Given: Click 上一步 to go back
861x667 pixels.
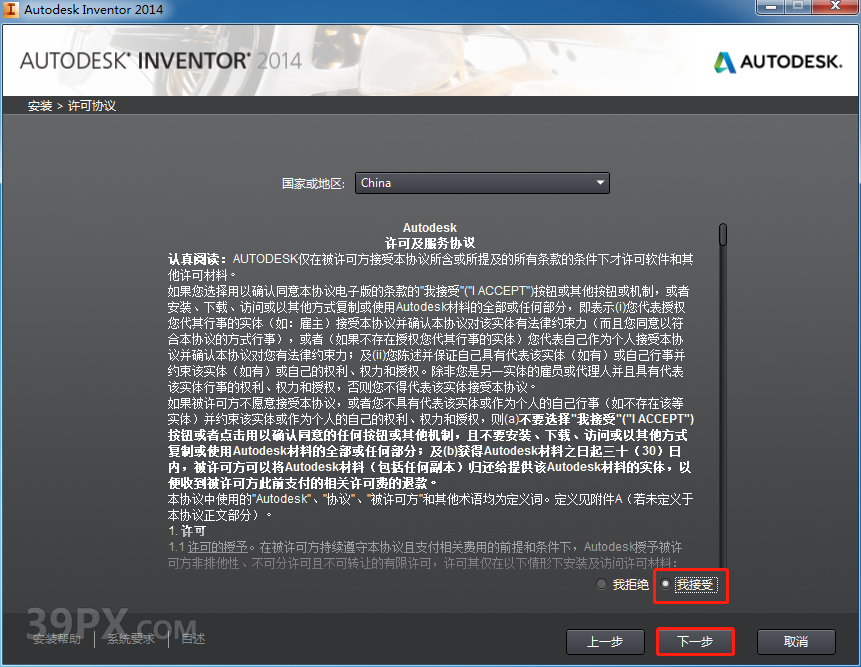Looking at the screenshot, I should [x=605, y=642].
